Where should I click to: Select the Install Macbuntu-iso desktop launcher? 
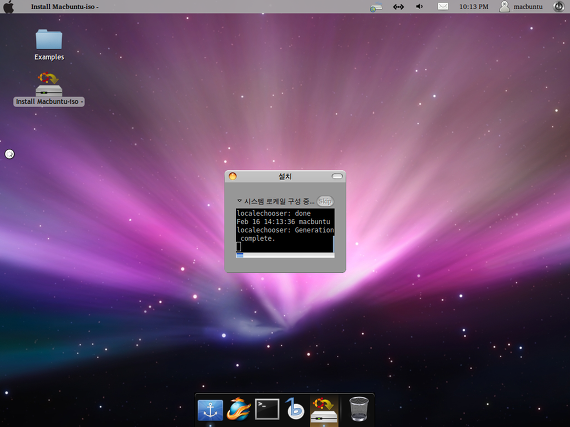coord(49,89)
